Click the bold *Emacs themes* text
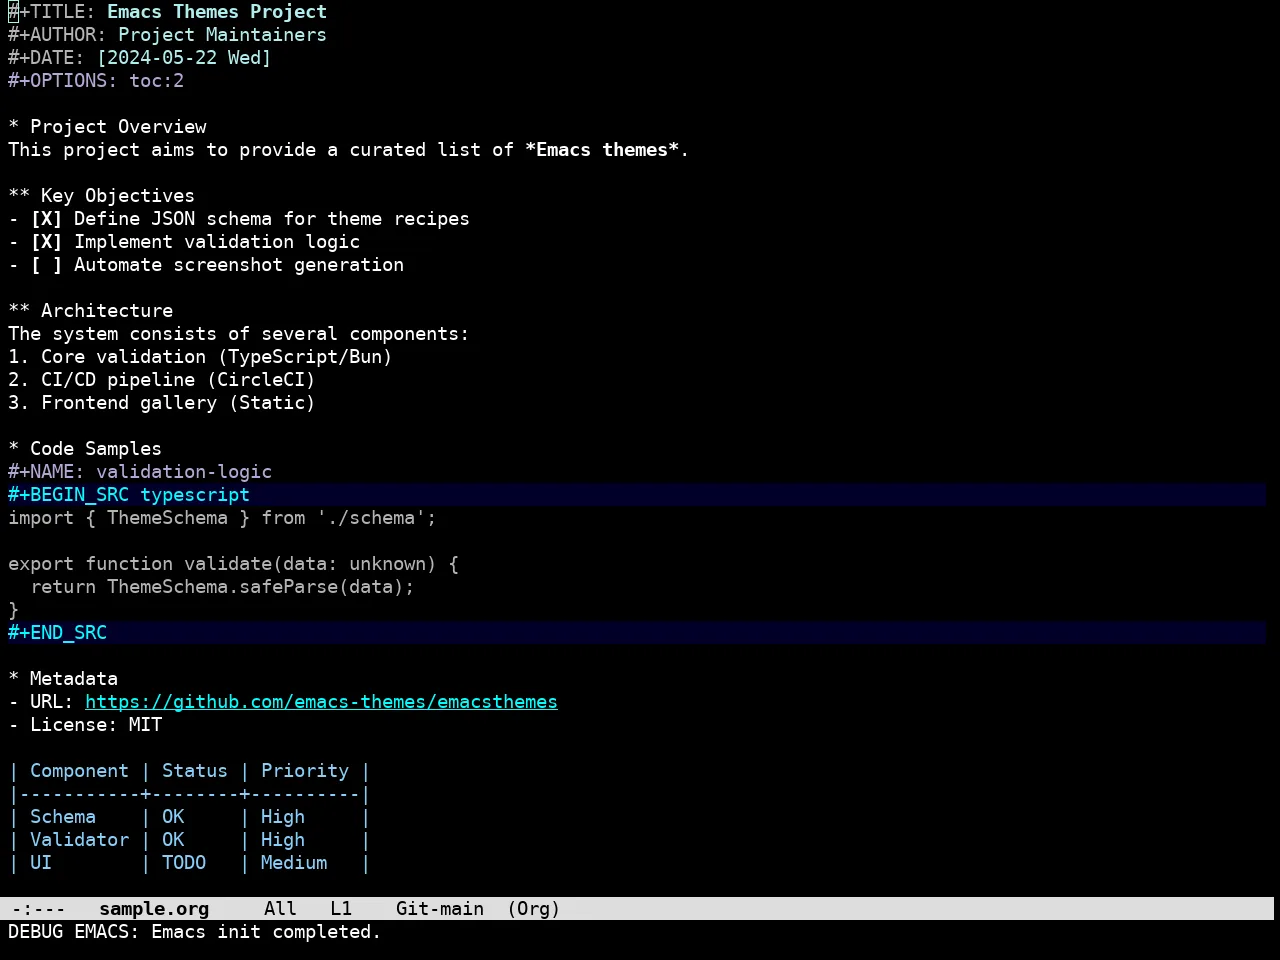The width and height of the screenshot is (1280, 960). pyautogui.click(x=602, y=150)
